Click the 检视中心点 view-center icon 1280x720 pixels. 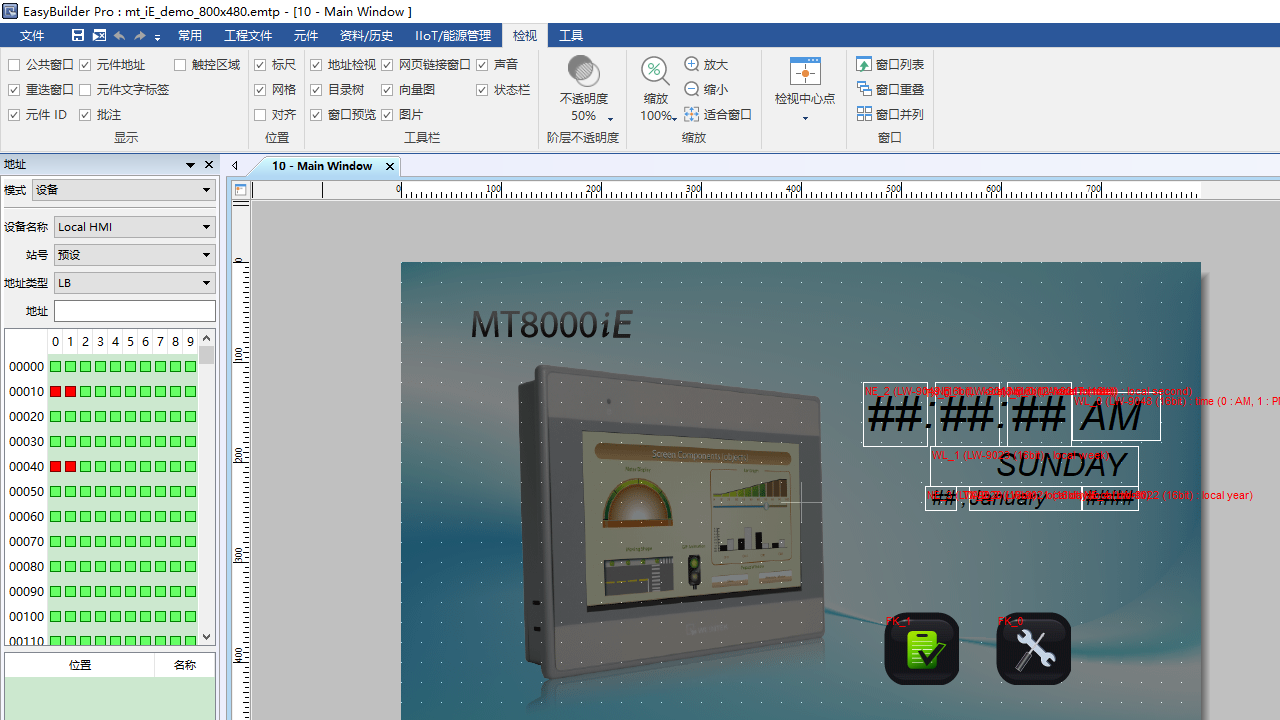(805, 80)
